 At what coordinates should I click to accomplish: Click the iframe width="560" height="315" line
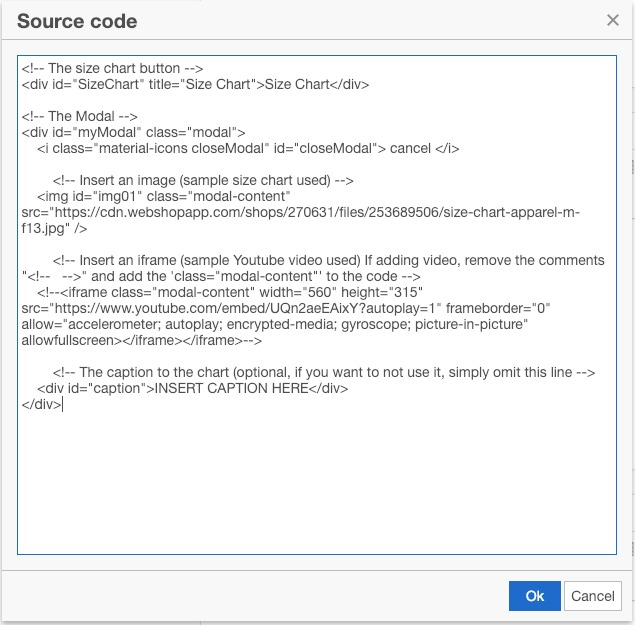coord(230,292)
